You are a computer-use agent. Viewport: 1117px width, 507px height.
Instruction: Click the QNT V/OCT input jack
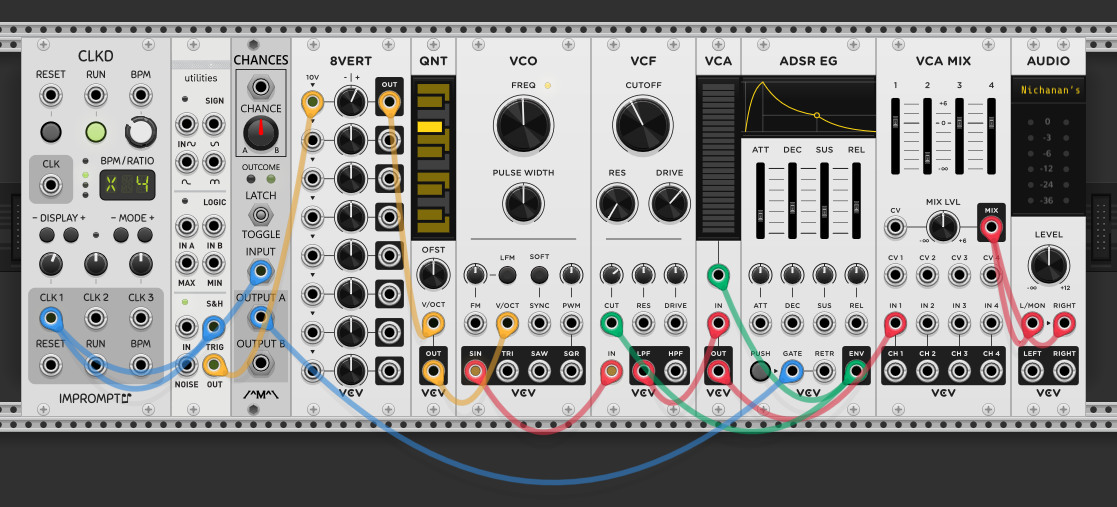[x=433, y=325]
